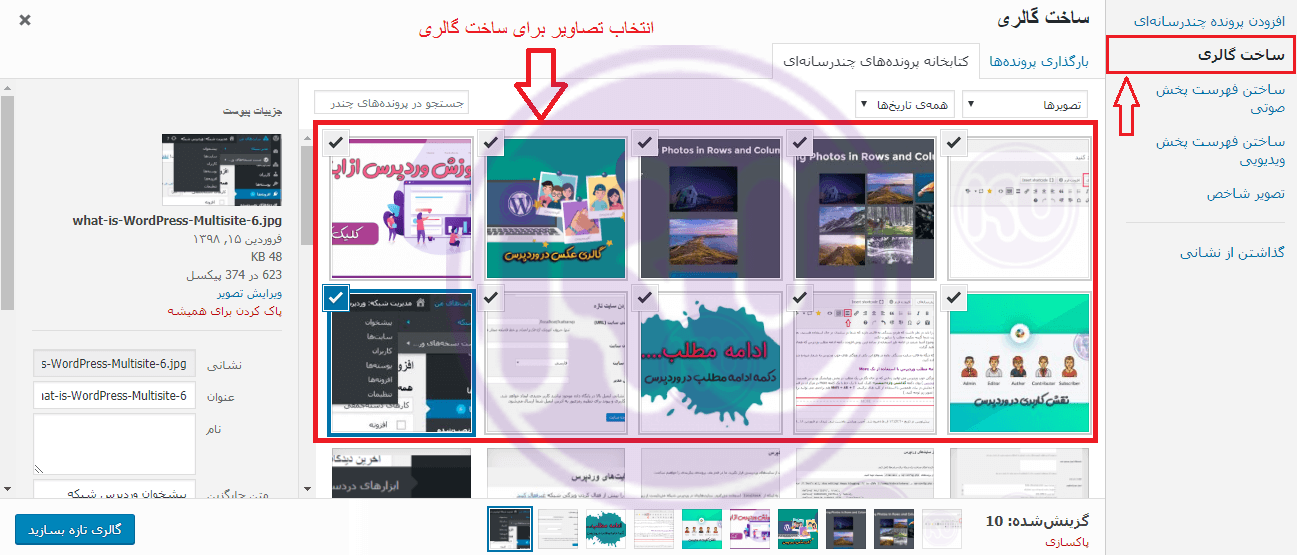Uncheck the checkmark on the site-creation form screenshot thumbnail
This screenshot has width=1297, height=555.
click(x=491, y=297)
